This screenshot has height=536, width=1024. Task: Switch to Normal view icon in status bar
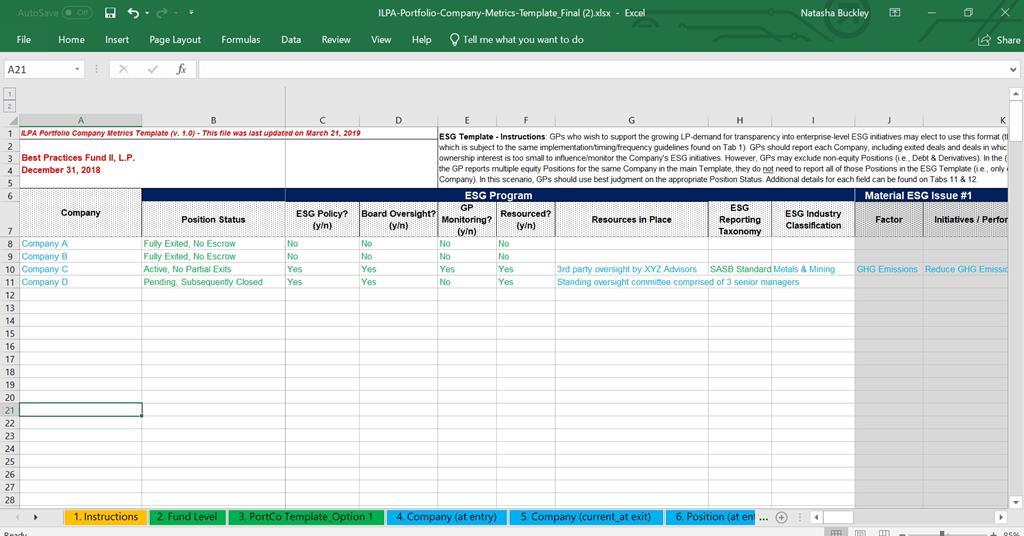tap(835, 533)
